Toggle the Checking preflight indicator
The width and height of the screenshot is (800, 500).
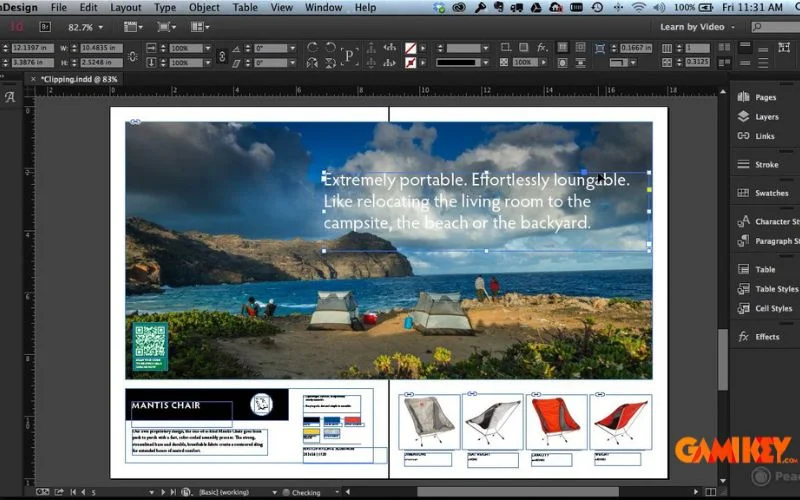[x=301, y=492]
